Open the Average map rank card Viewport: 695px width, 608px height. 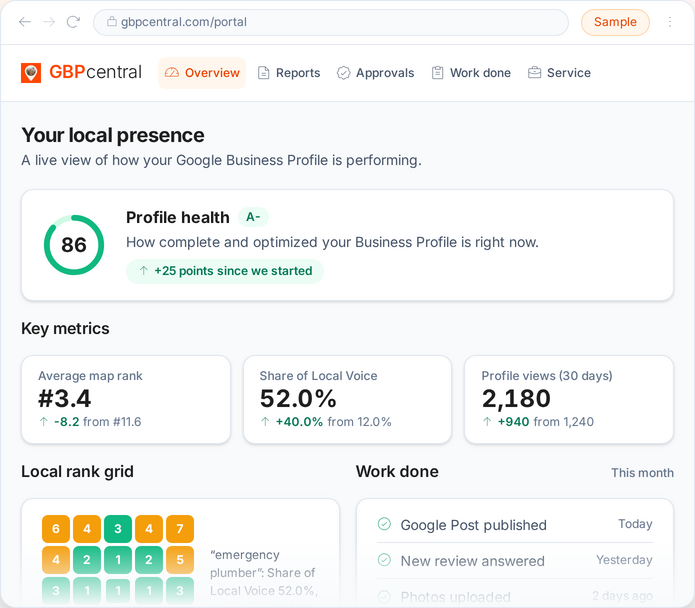(x=126, y=400)
